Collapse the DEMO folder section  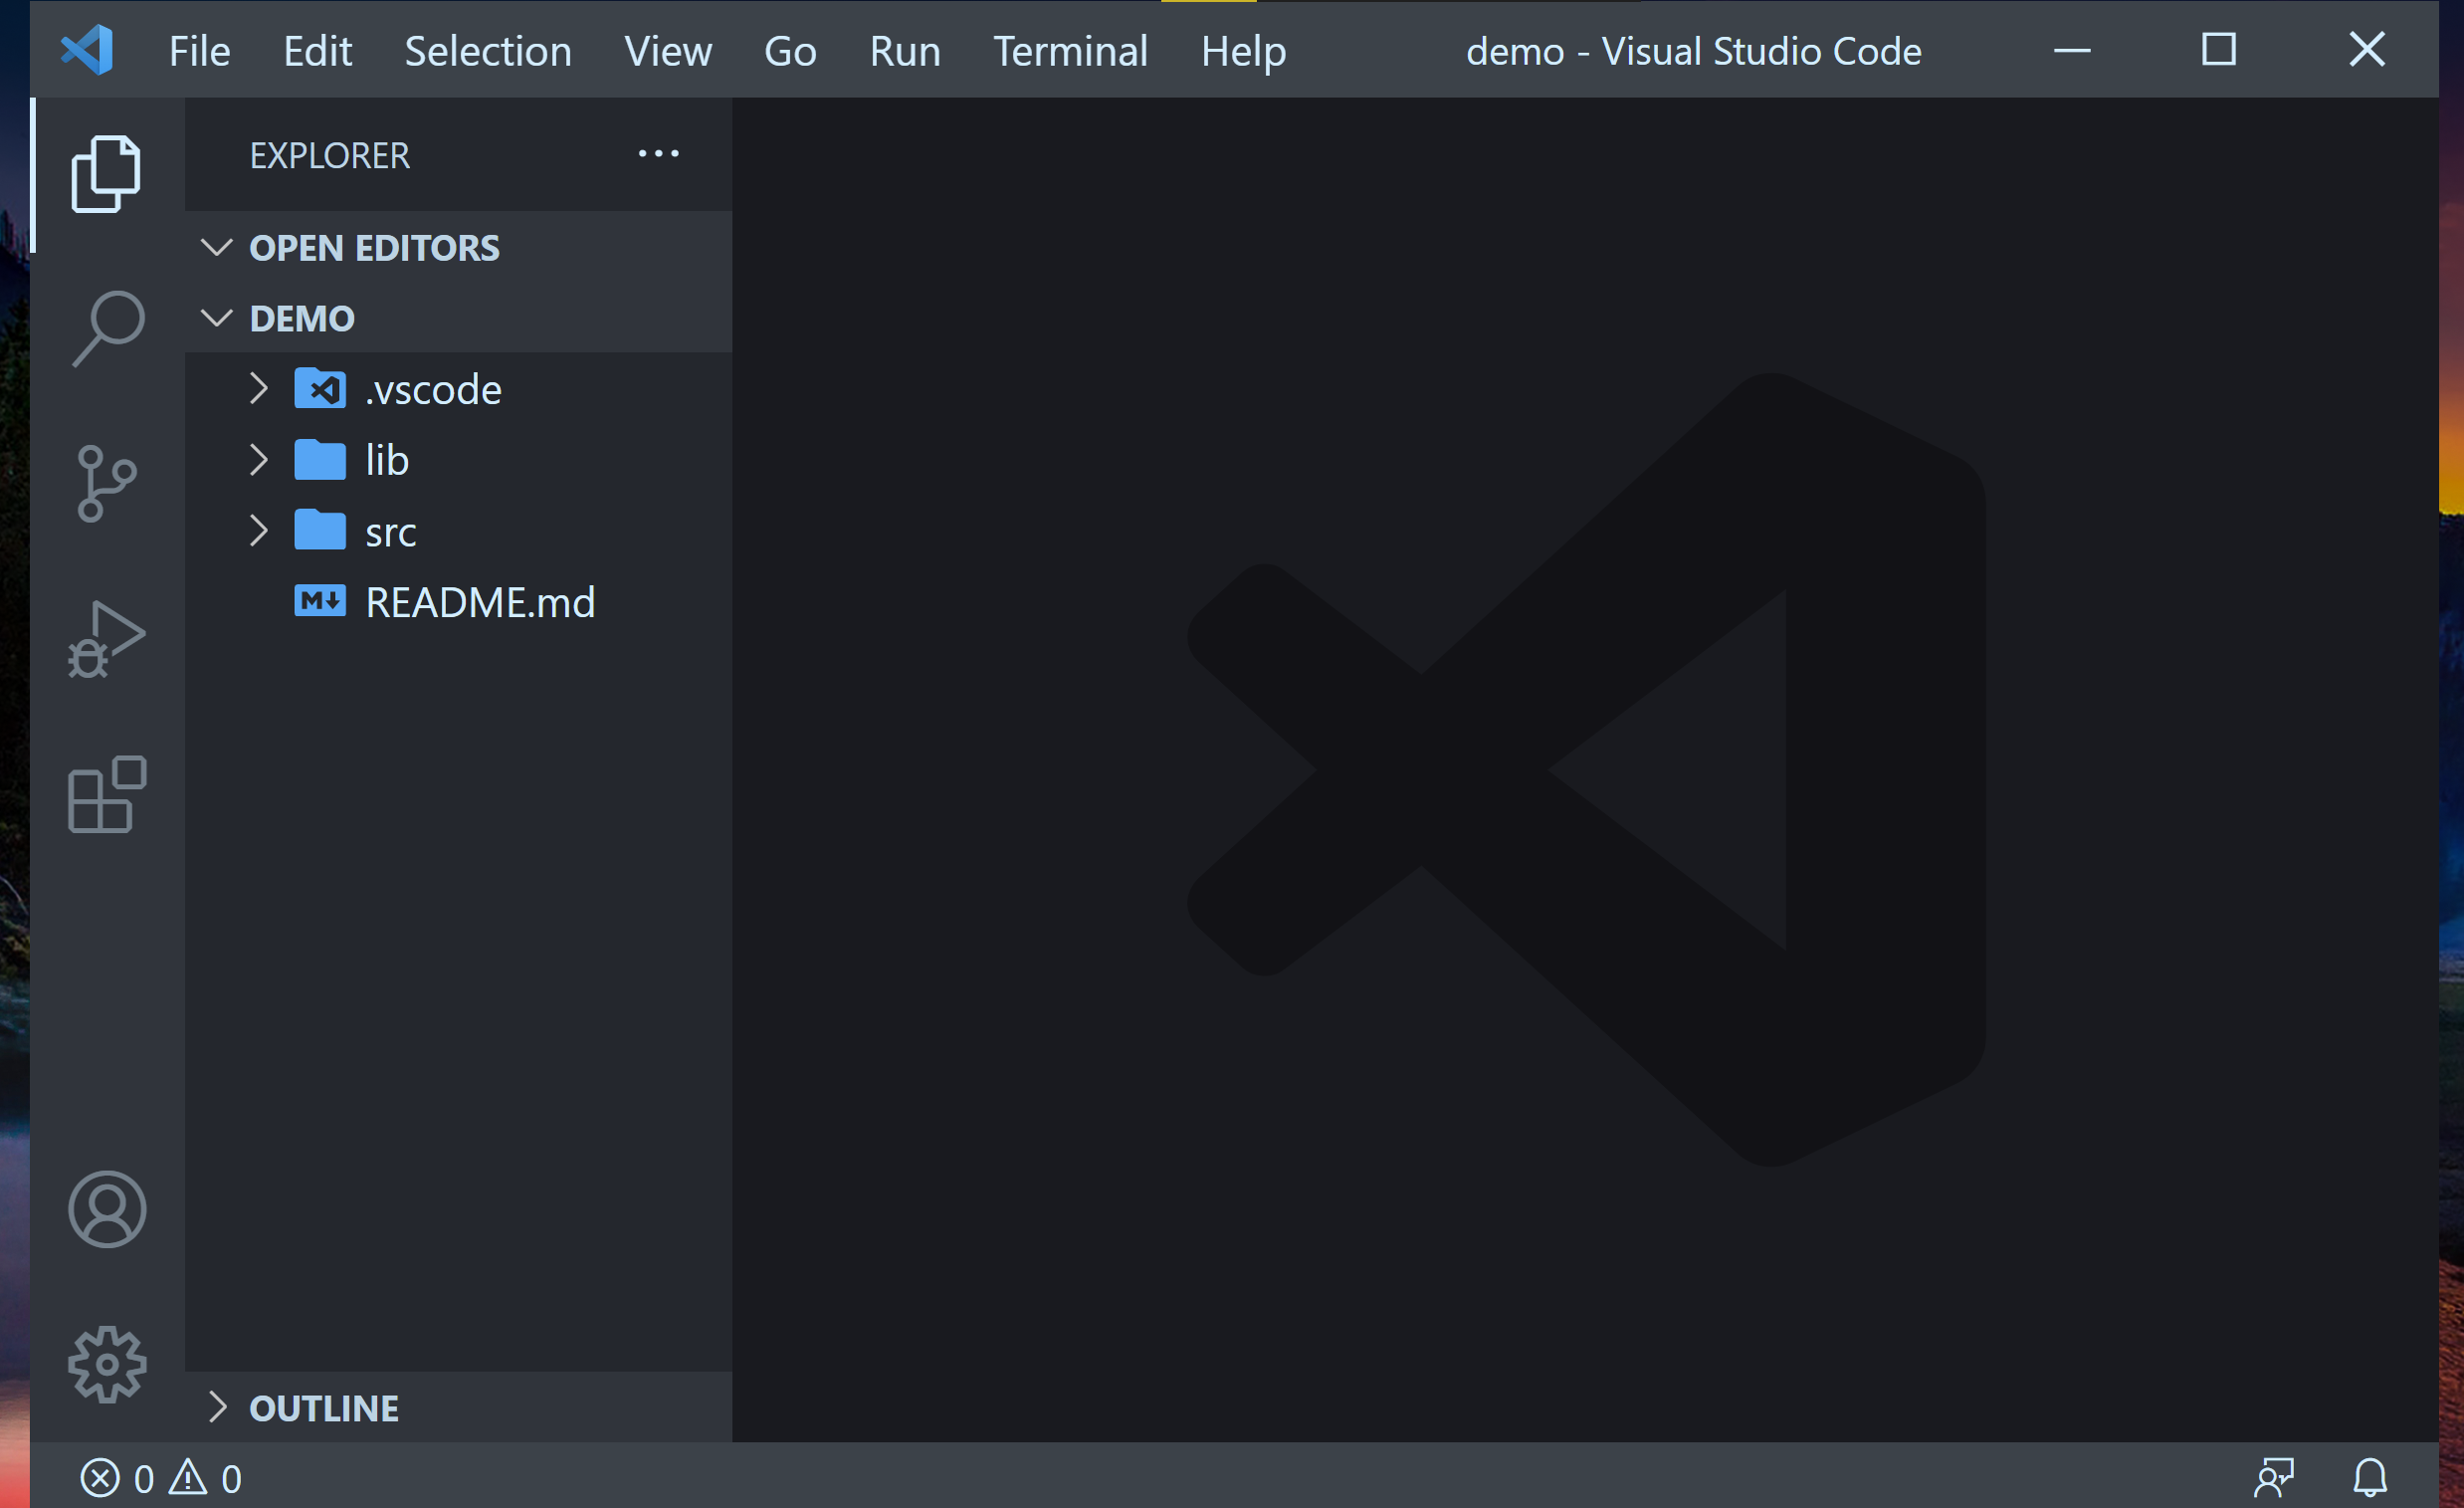[x=216, y=318]
